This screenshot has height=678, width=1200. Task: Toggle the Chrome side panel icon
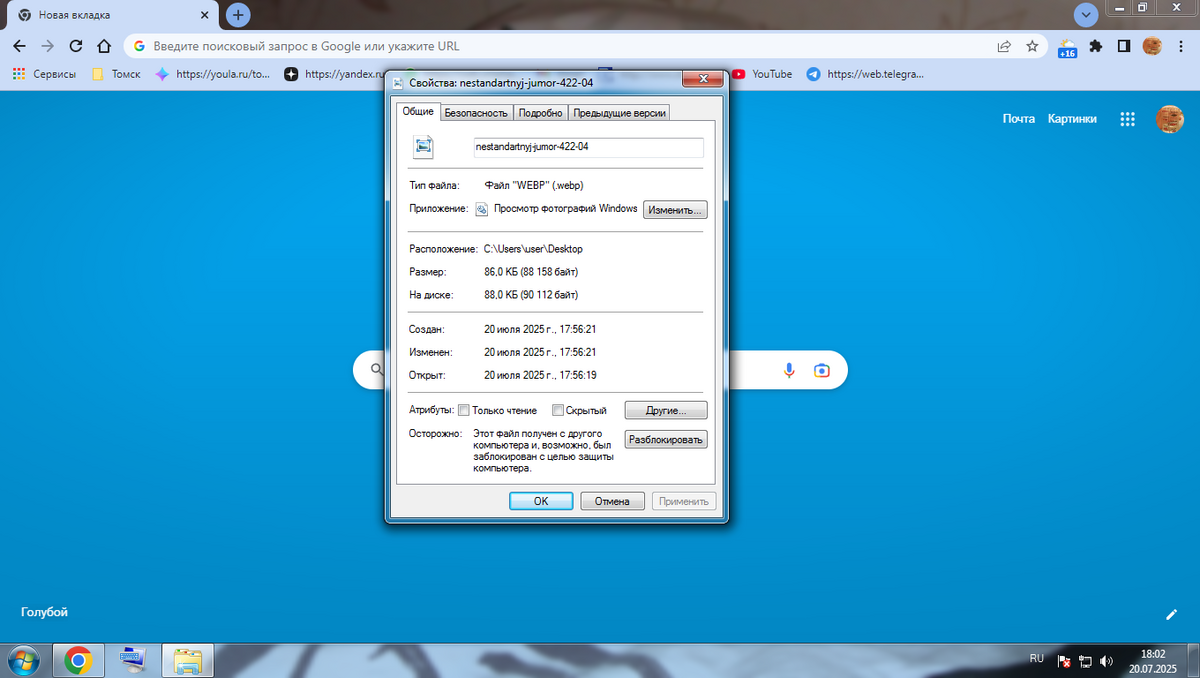point(1124,46)
